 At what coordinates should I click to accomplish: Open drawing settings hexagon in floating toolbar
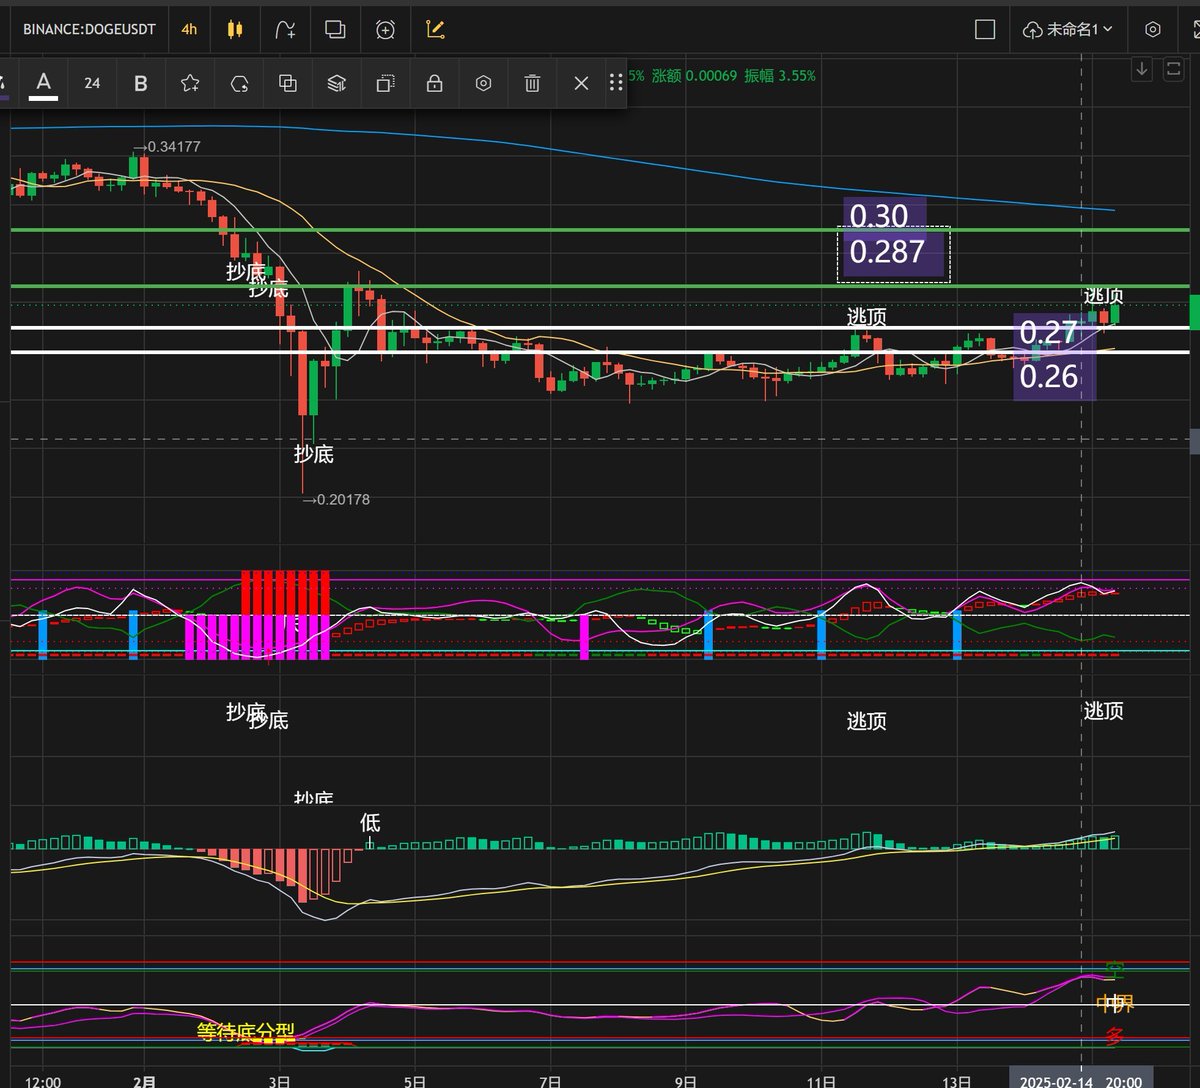[483, 83]
